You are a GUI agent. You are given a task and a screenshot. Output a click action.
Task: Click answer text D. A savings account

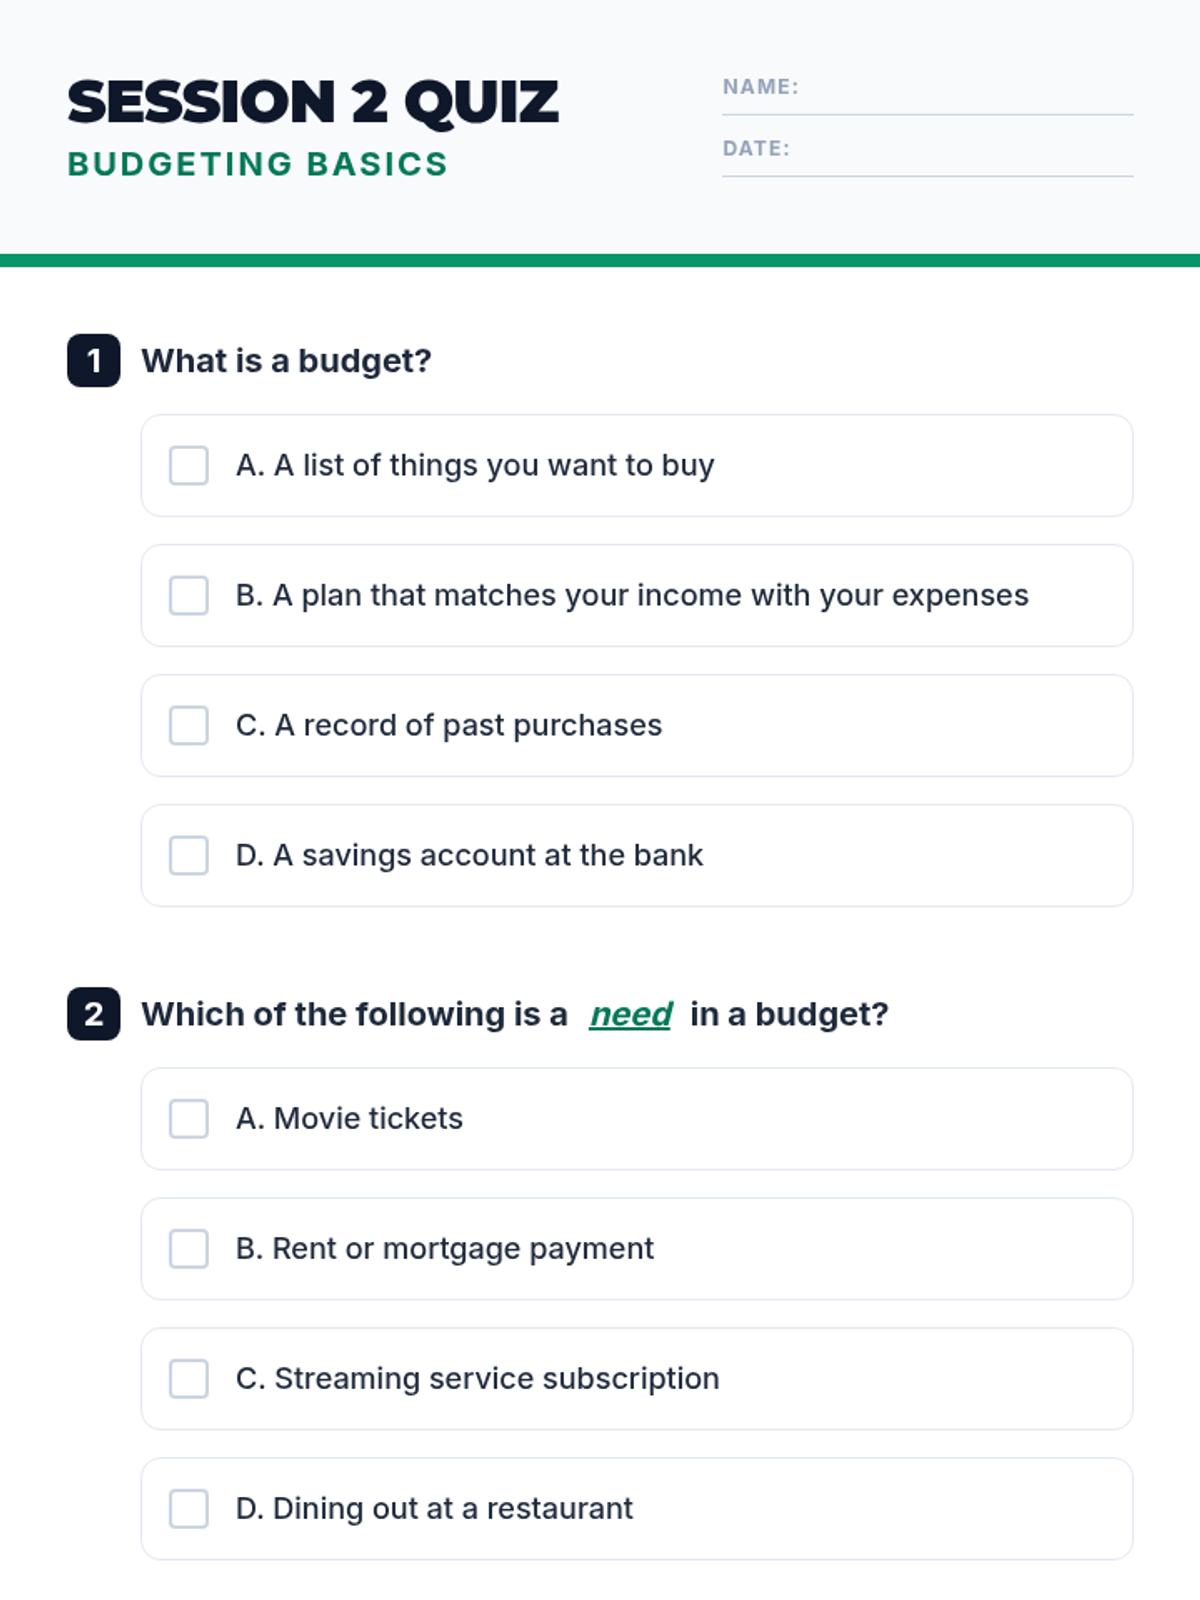point(469,856)
